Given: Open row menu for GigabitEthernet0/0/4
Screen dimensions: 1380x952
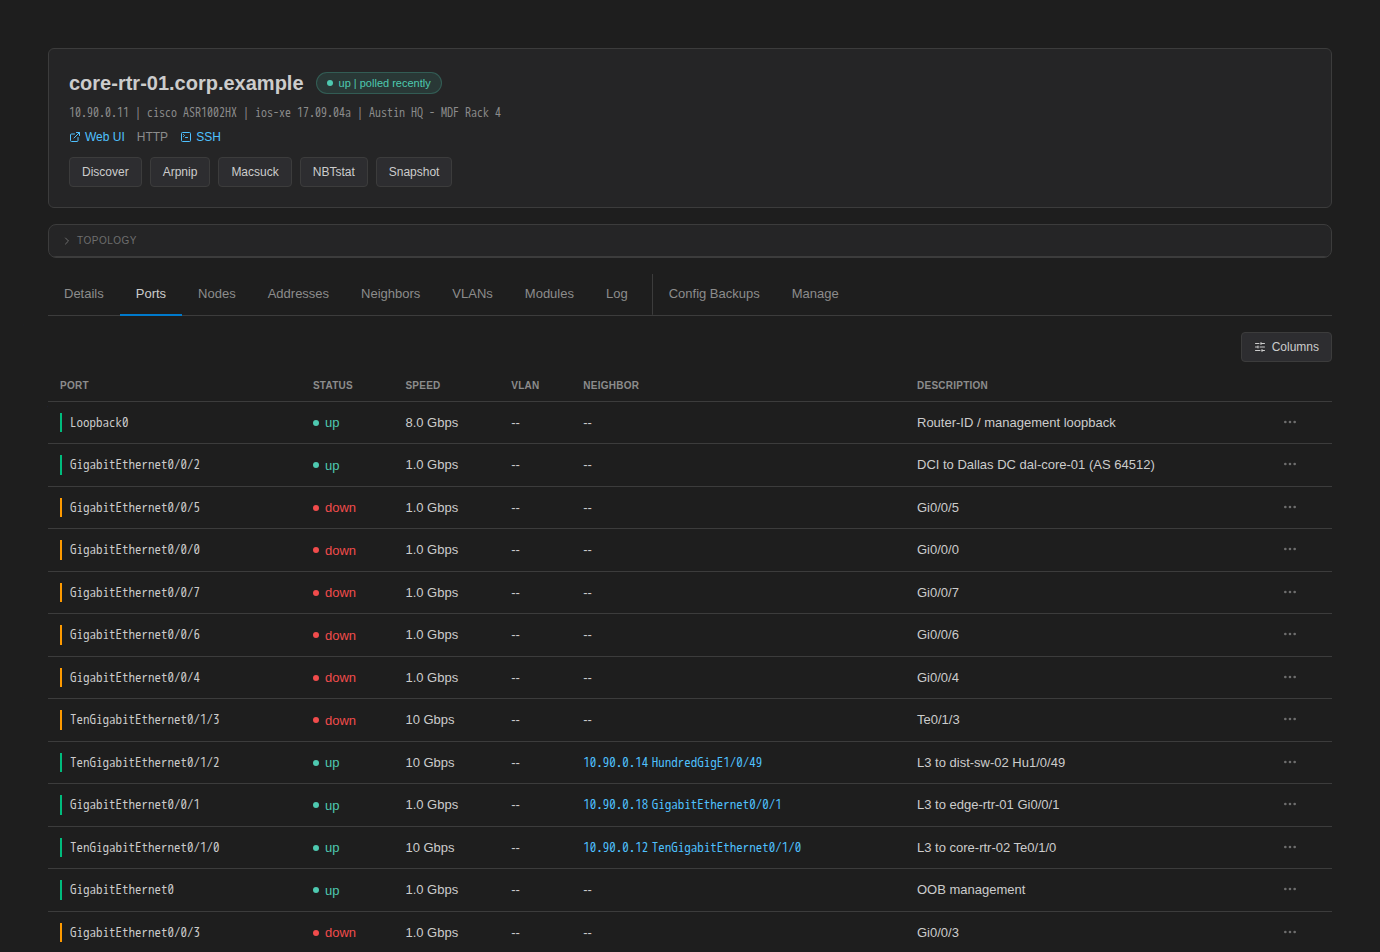Looking at the screenshot, I should click(1290, 677).
